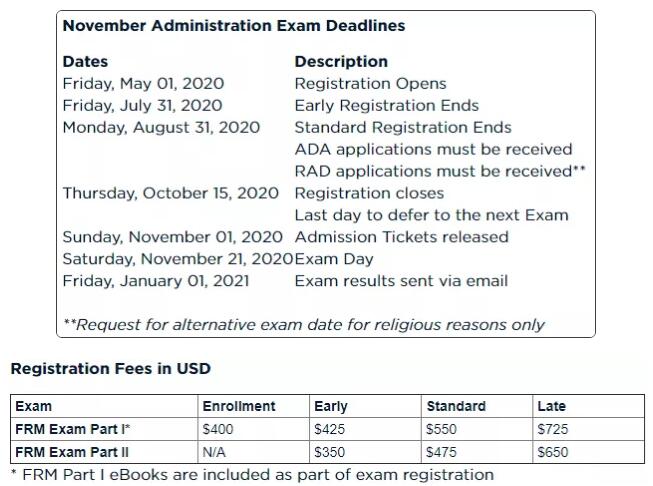Click the Dates column header
653x486 pixels.
point(85,62)
